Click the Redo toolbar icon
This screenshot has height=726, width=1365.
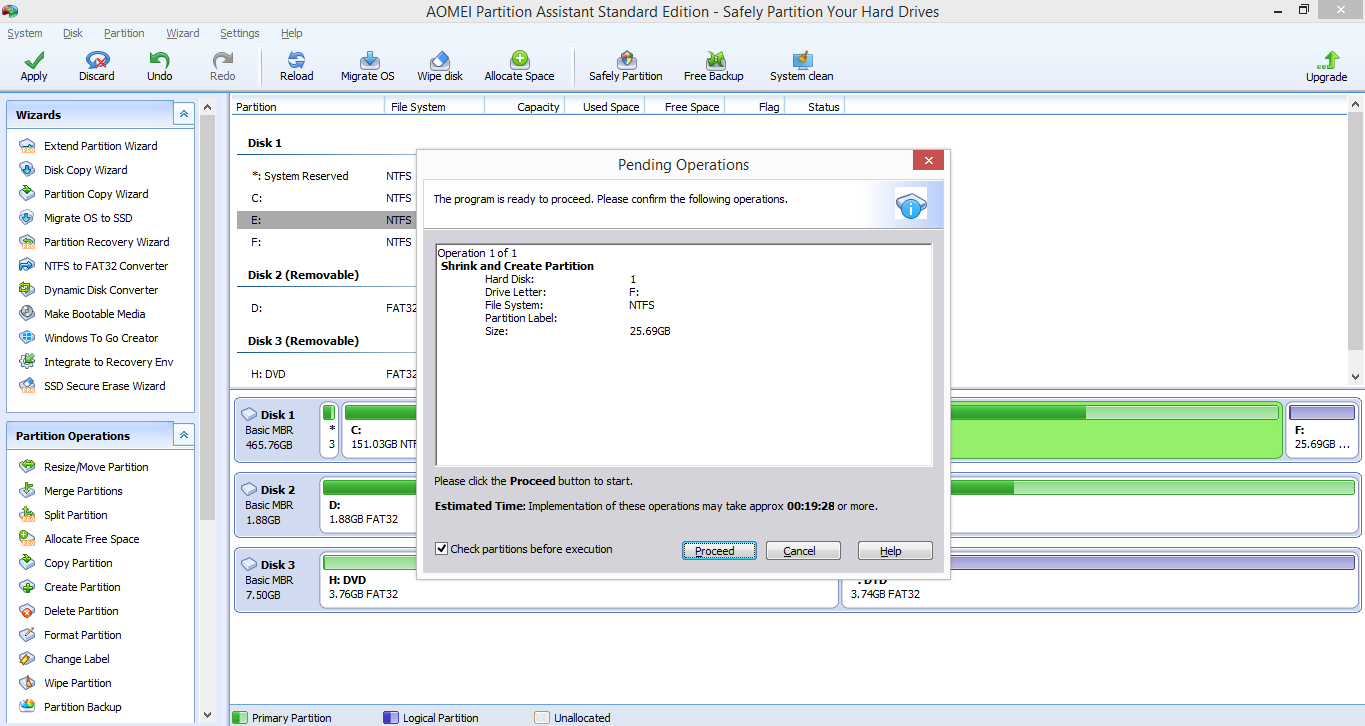point(223,67)
